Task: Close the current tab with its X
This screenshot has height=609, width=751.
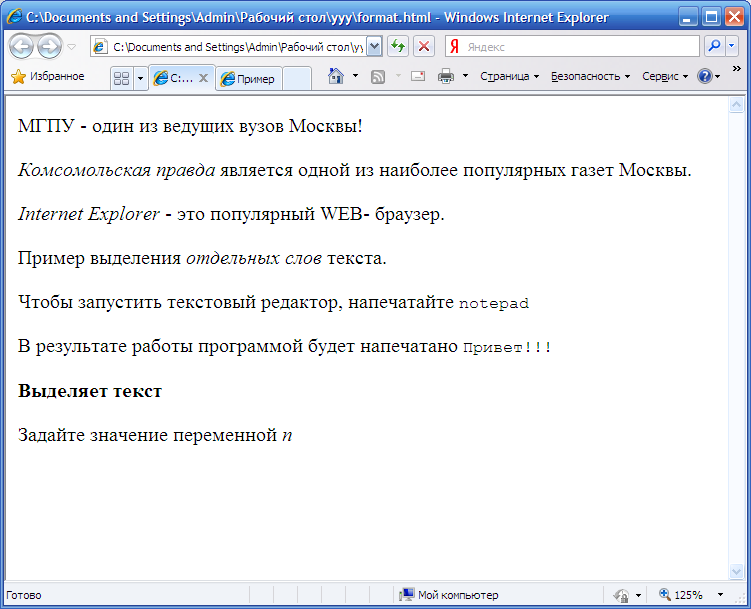Action: 204,78
